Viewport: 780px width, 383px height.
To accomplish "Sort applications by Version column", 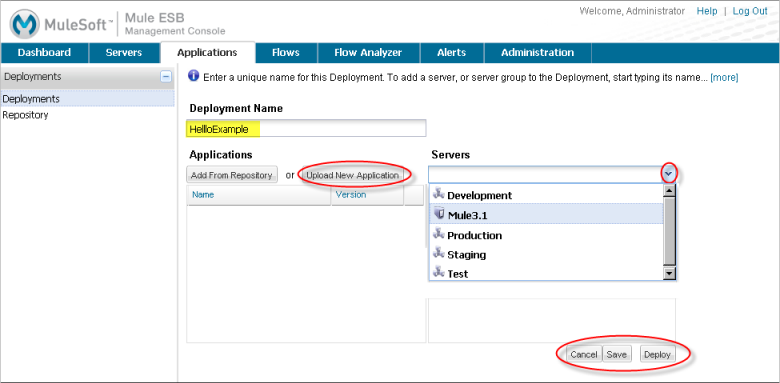I will pyautogui.click(x=367, y=195).
